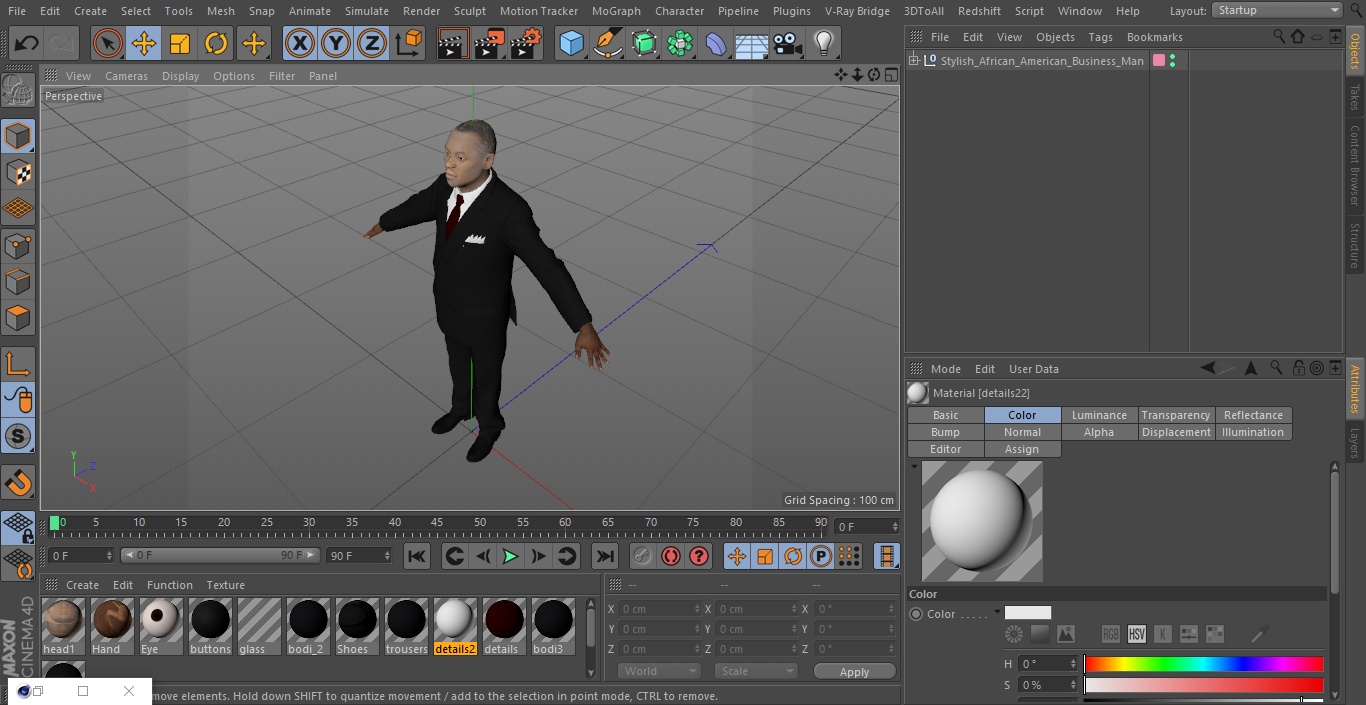1366x705 pixels.
Task: Open the color wheel mode icon
Action: (1014, 634)
